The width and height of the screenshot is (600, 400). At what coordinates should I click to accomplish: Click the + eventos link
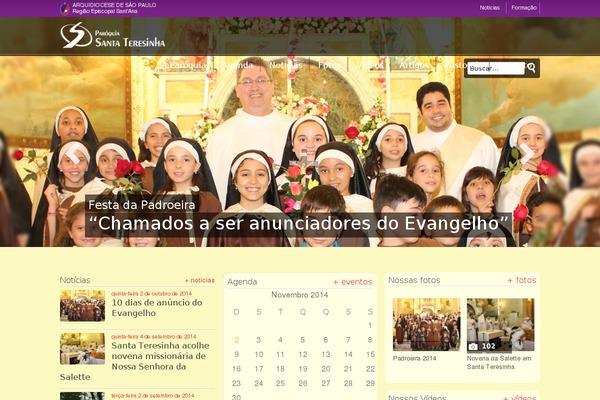click(352, 282)
